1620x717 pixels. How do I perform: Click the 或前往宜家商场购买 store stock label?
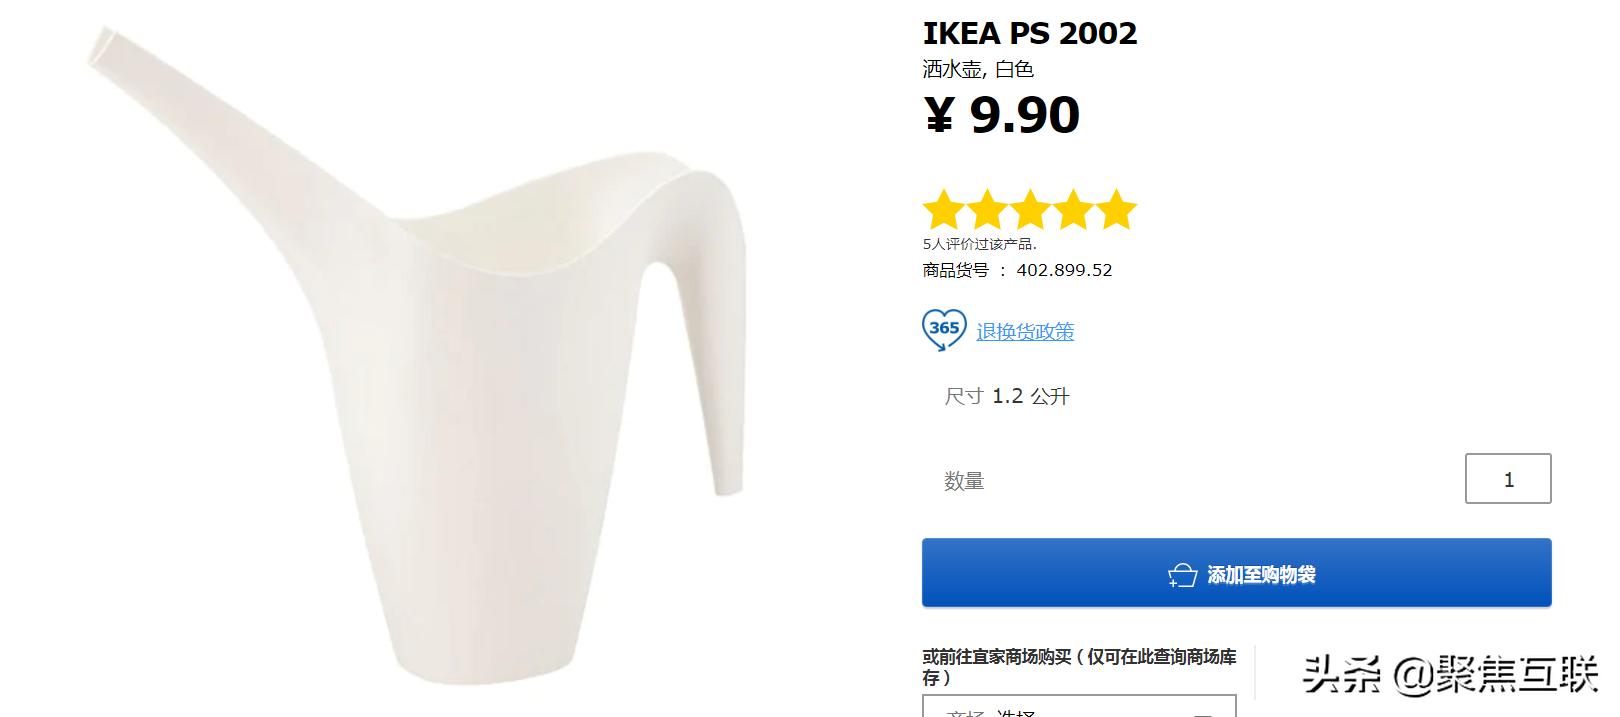click(1079, 666)
